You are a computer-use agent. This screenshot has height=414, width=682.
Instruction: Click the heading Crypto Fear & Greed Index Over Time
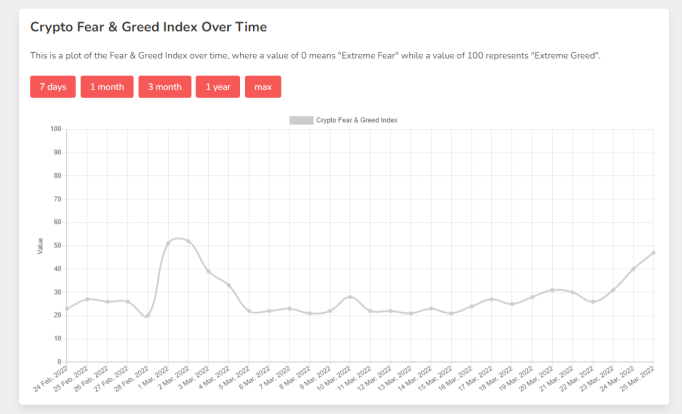pyautogui.click(x=148, y=27)
